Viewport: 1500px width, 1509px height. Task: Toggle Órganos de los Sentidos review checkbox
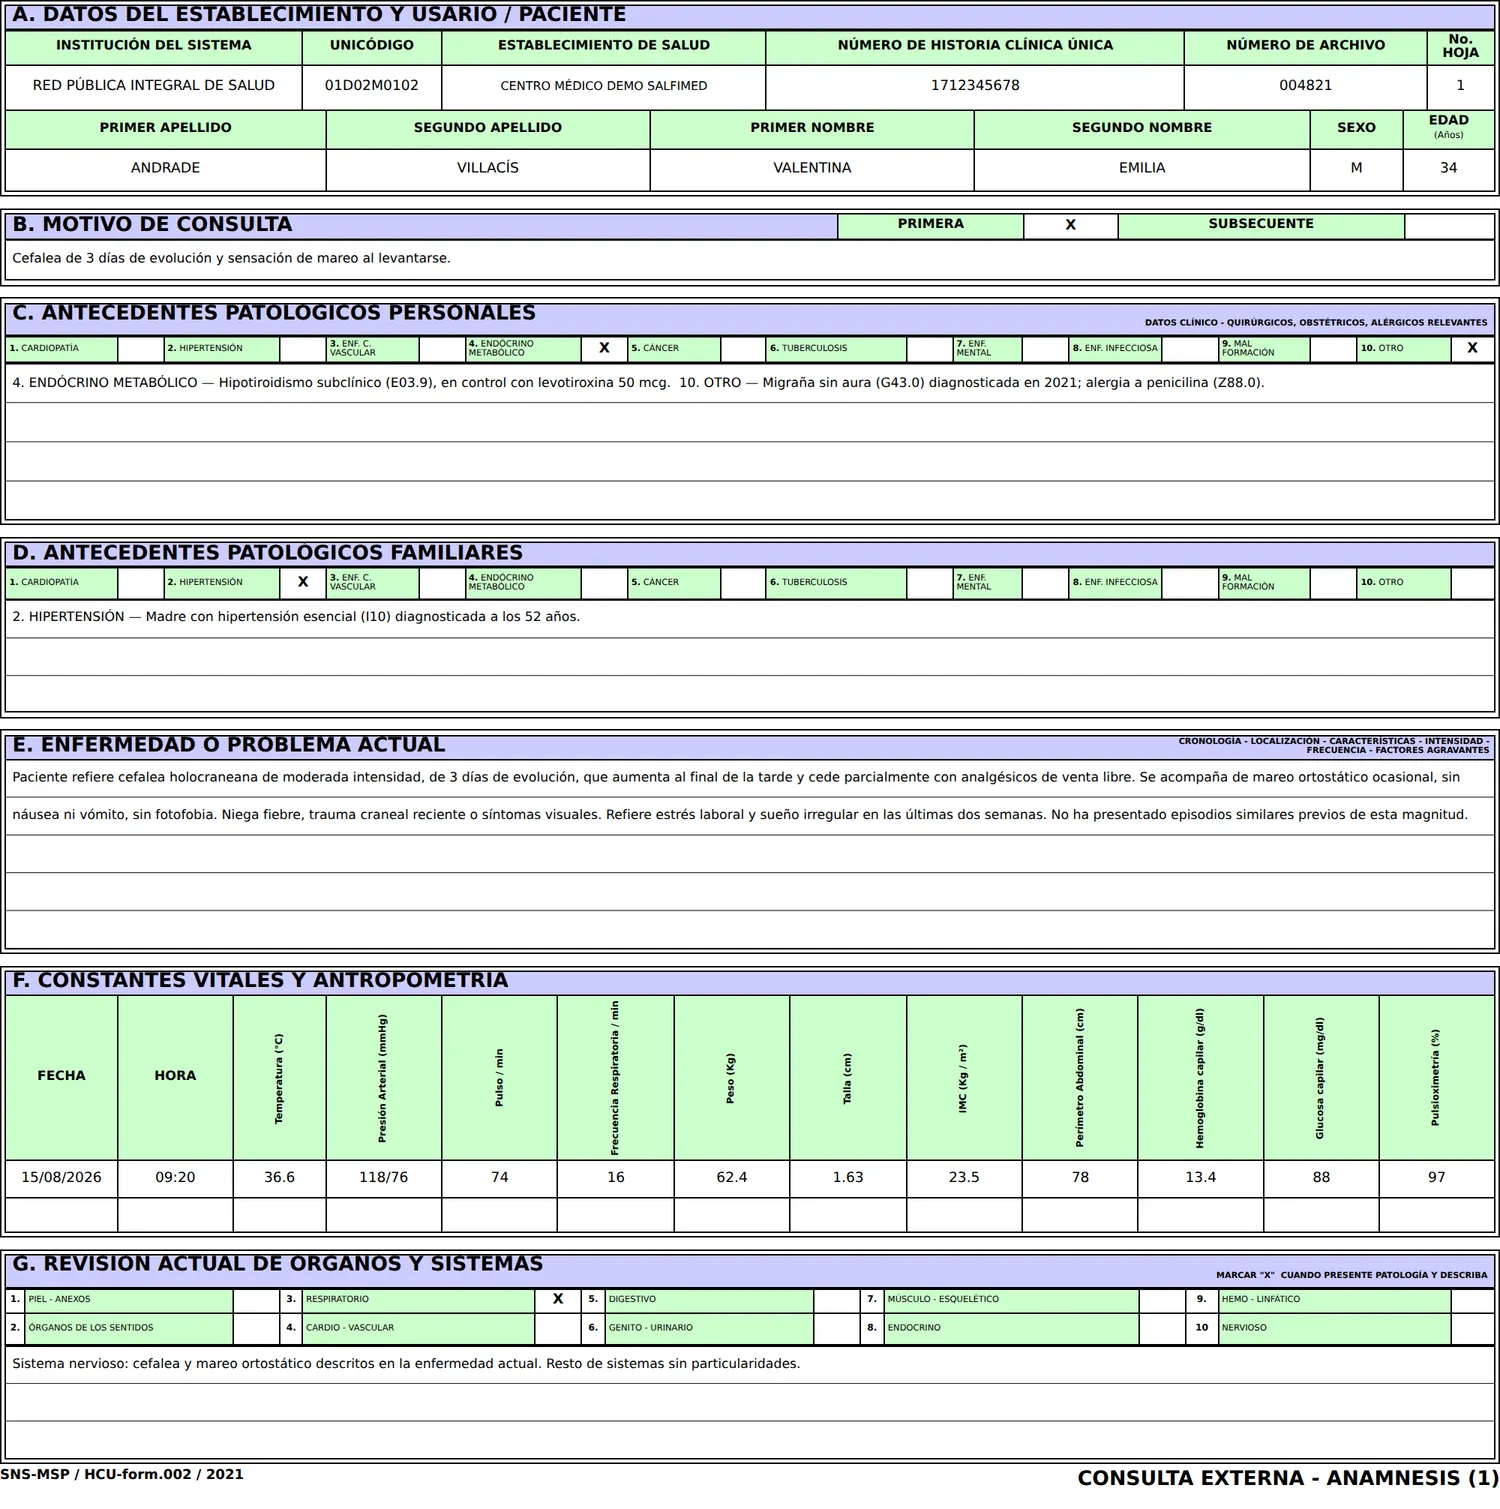click(256, 1329)
